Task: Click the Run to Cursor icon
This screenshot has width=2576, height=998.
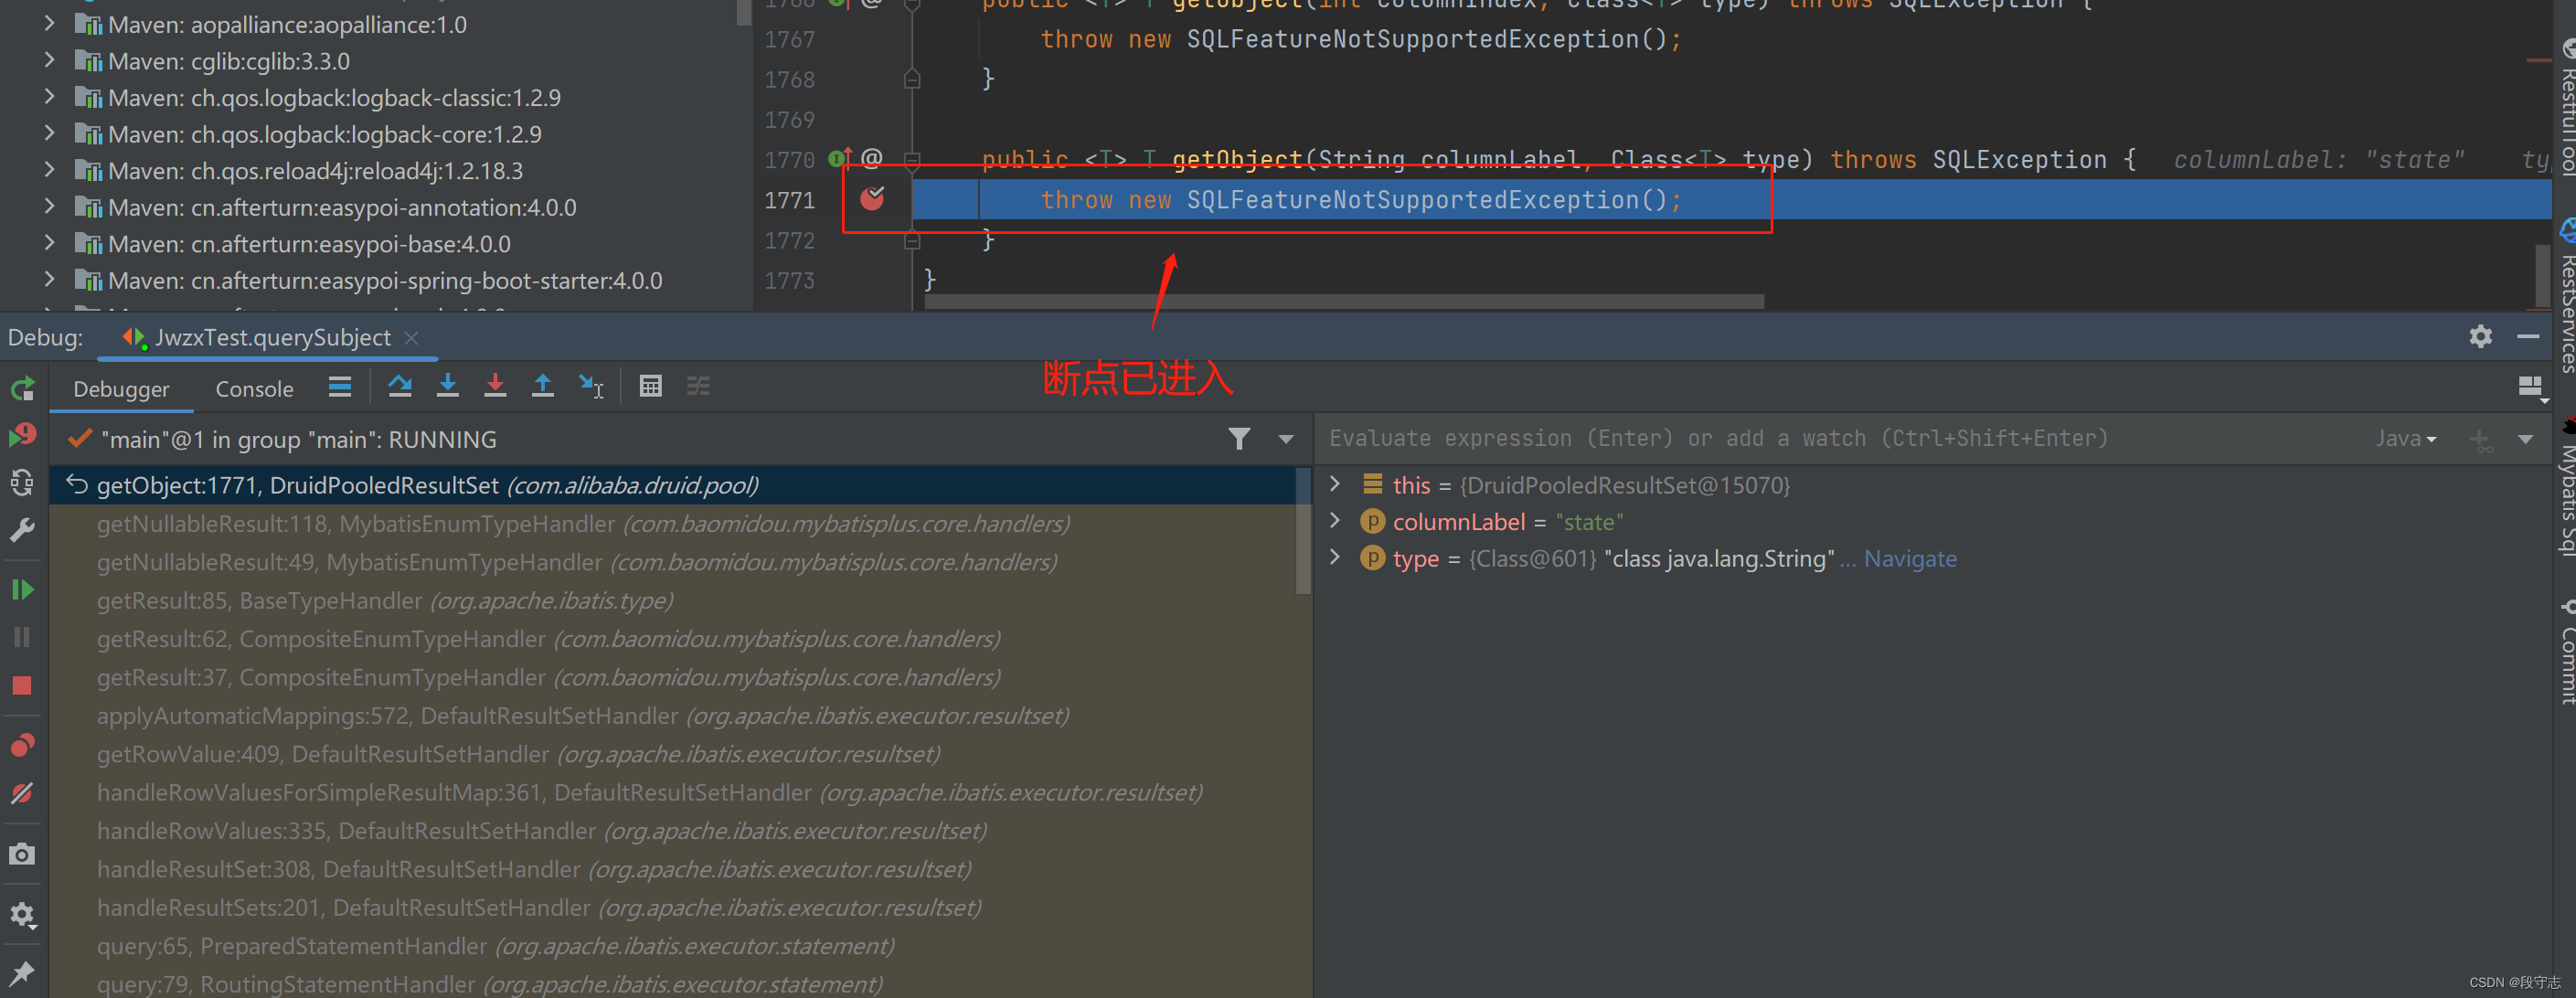Action: 591,386
